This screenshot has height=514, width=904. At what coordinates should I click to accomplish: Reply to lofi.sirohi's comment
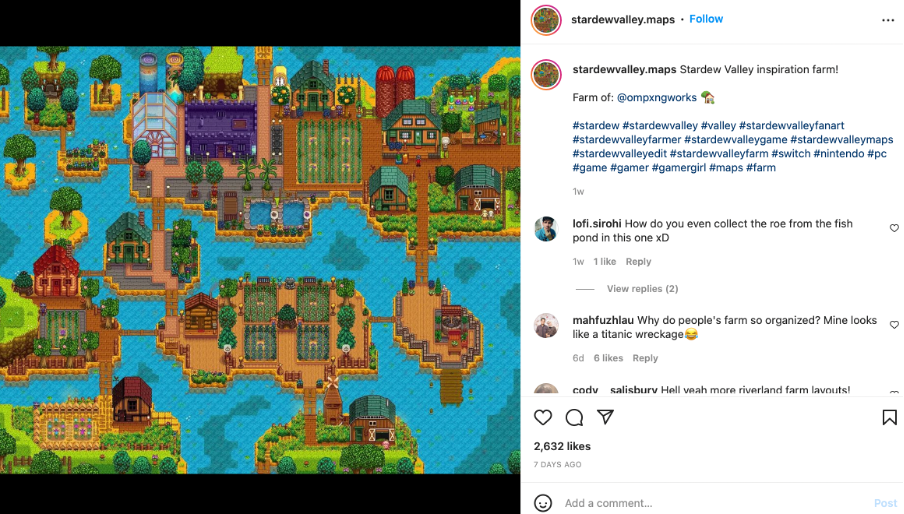(x=638, y=262)
